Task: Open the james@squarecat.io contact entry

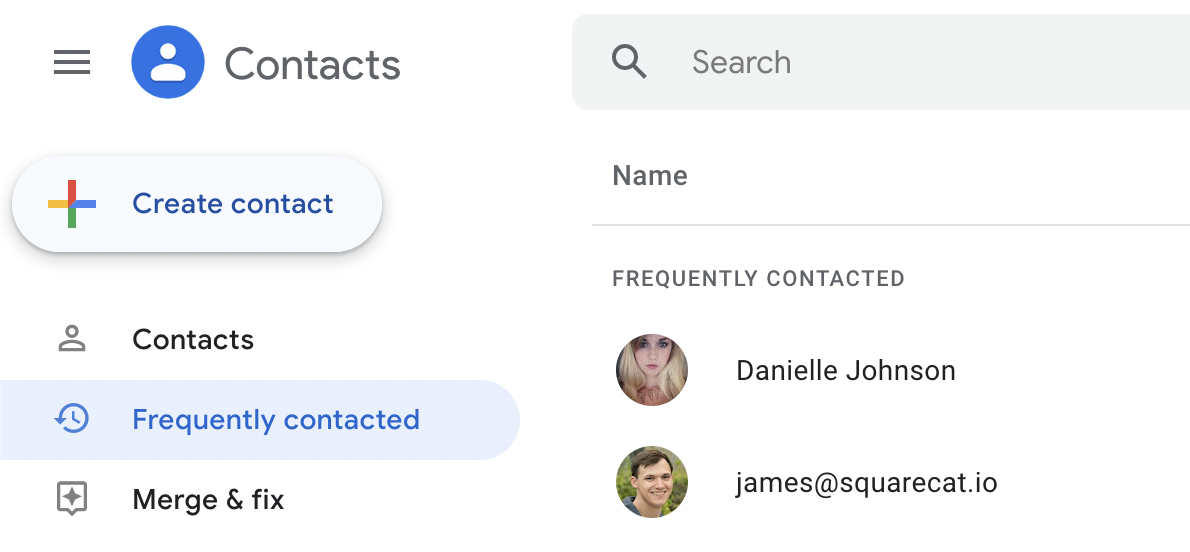Action: click(866, 483)
